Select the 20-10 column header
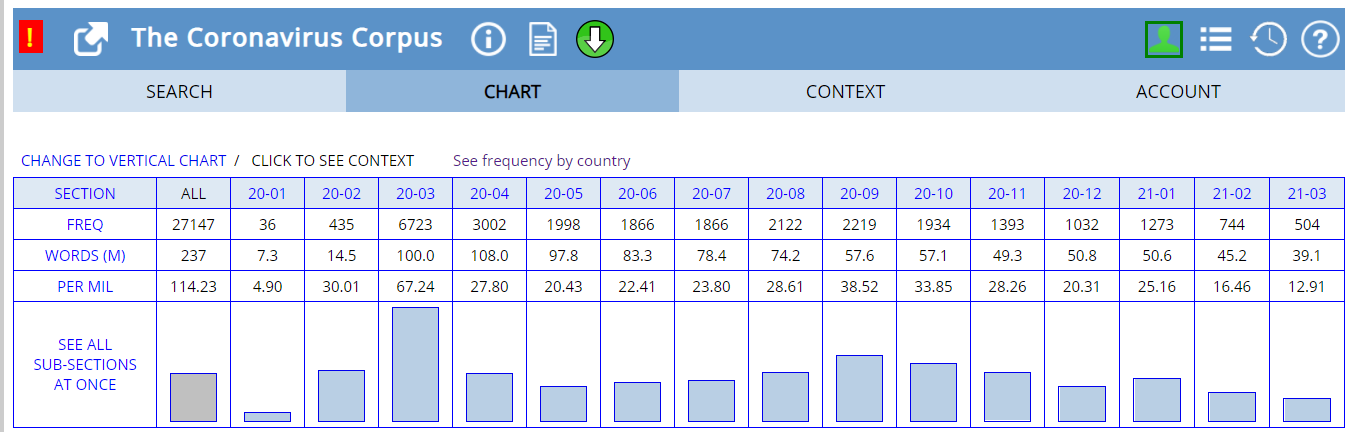Screen dimensions: 1353x432 [933, 194]
